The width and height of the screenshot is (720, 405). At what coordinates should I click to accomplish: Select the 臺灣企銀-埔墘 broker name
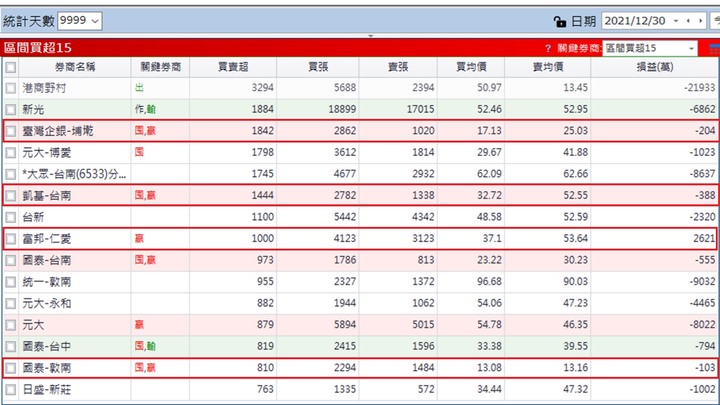point(58,131)
